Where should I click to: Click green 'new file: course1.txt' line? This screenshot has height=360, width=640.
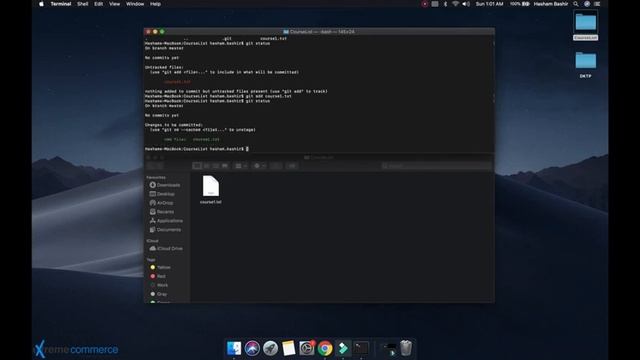coord(191,139)
